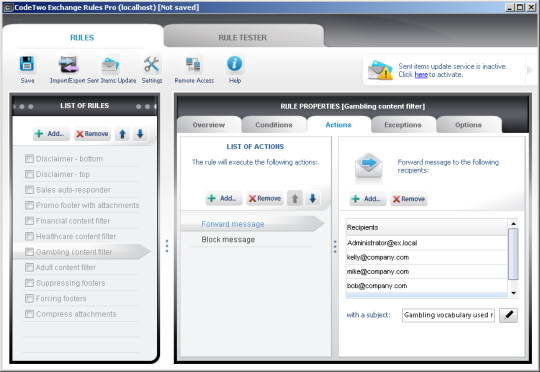This screenshot has height=372, width=540.
Task: Toggle Gambling content filter checkbox
Action: (x=29, y=252)
